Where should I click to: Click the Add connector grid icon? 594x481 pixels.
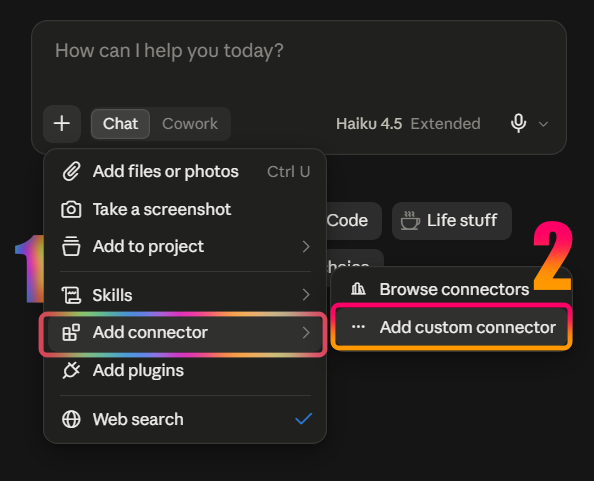point(71,333)
